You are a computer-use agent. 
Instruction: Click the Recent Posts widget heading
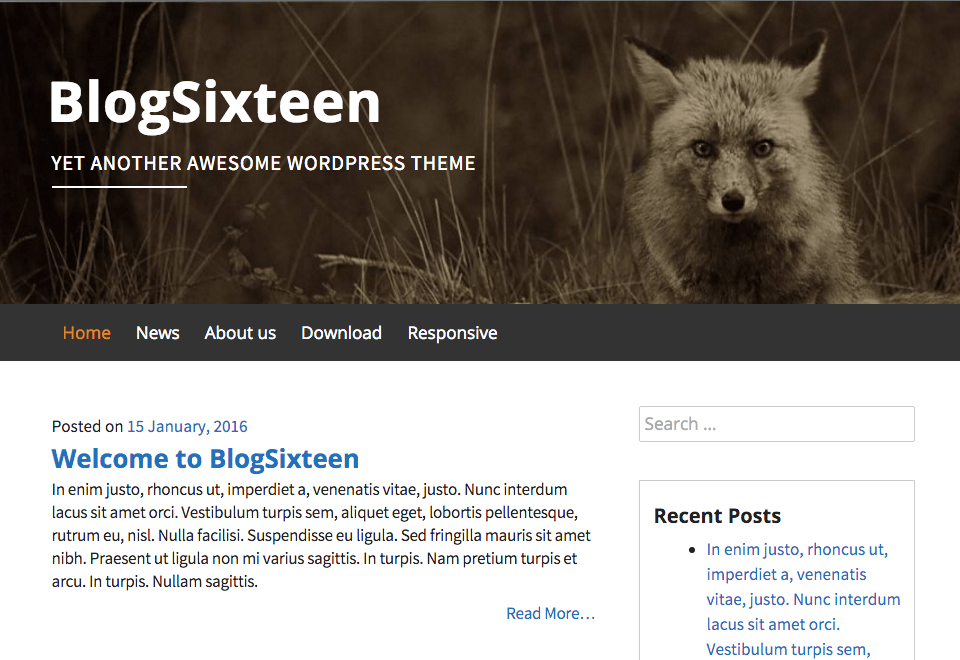(717, 516)
